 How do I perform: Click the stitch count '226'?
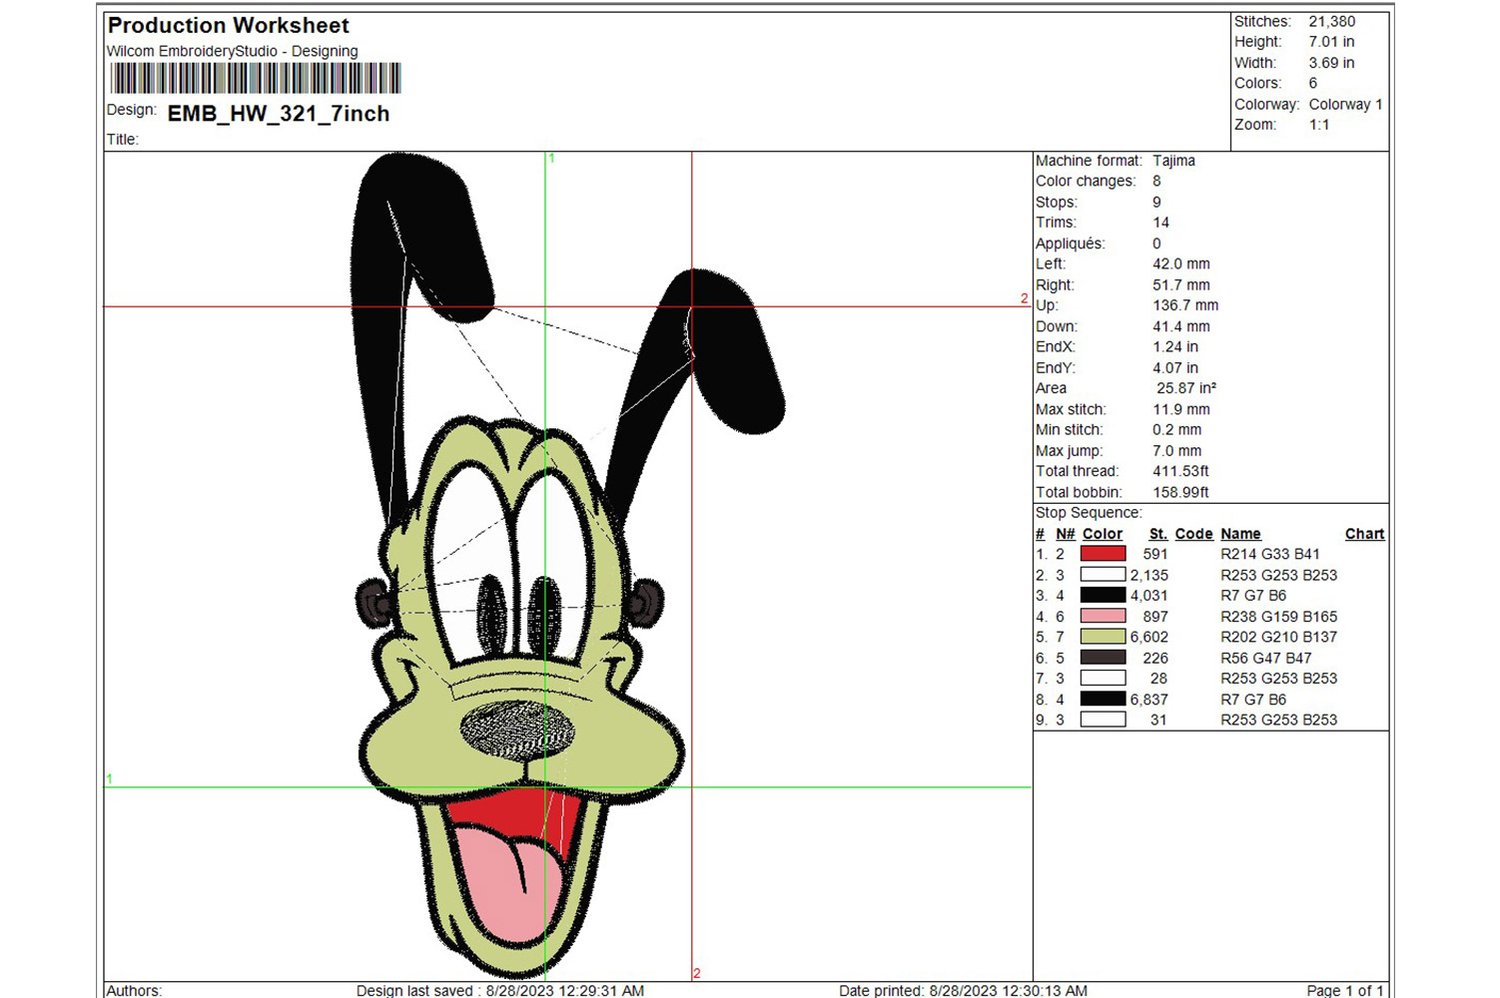coord(1155,658)
